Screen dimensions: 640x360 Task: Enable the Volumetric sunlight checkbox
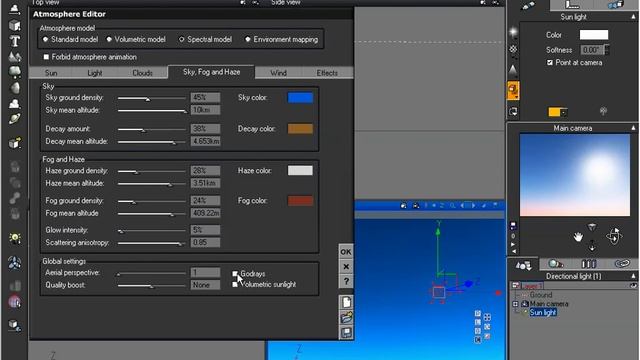click(235, 284)
